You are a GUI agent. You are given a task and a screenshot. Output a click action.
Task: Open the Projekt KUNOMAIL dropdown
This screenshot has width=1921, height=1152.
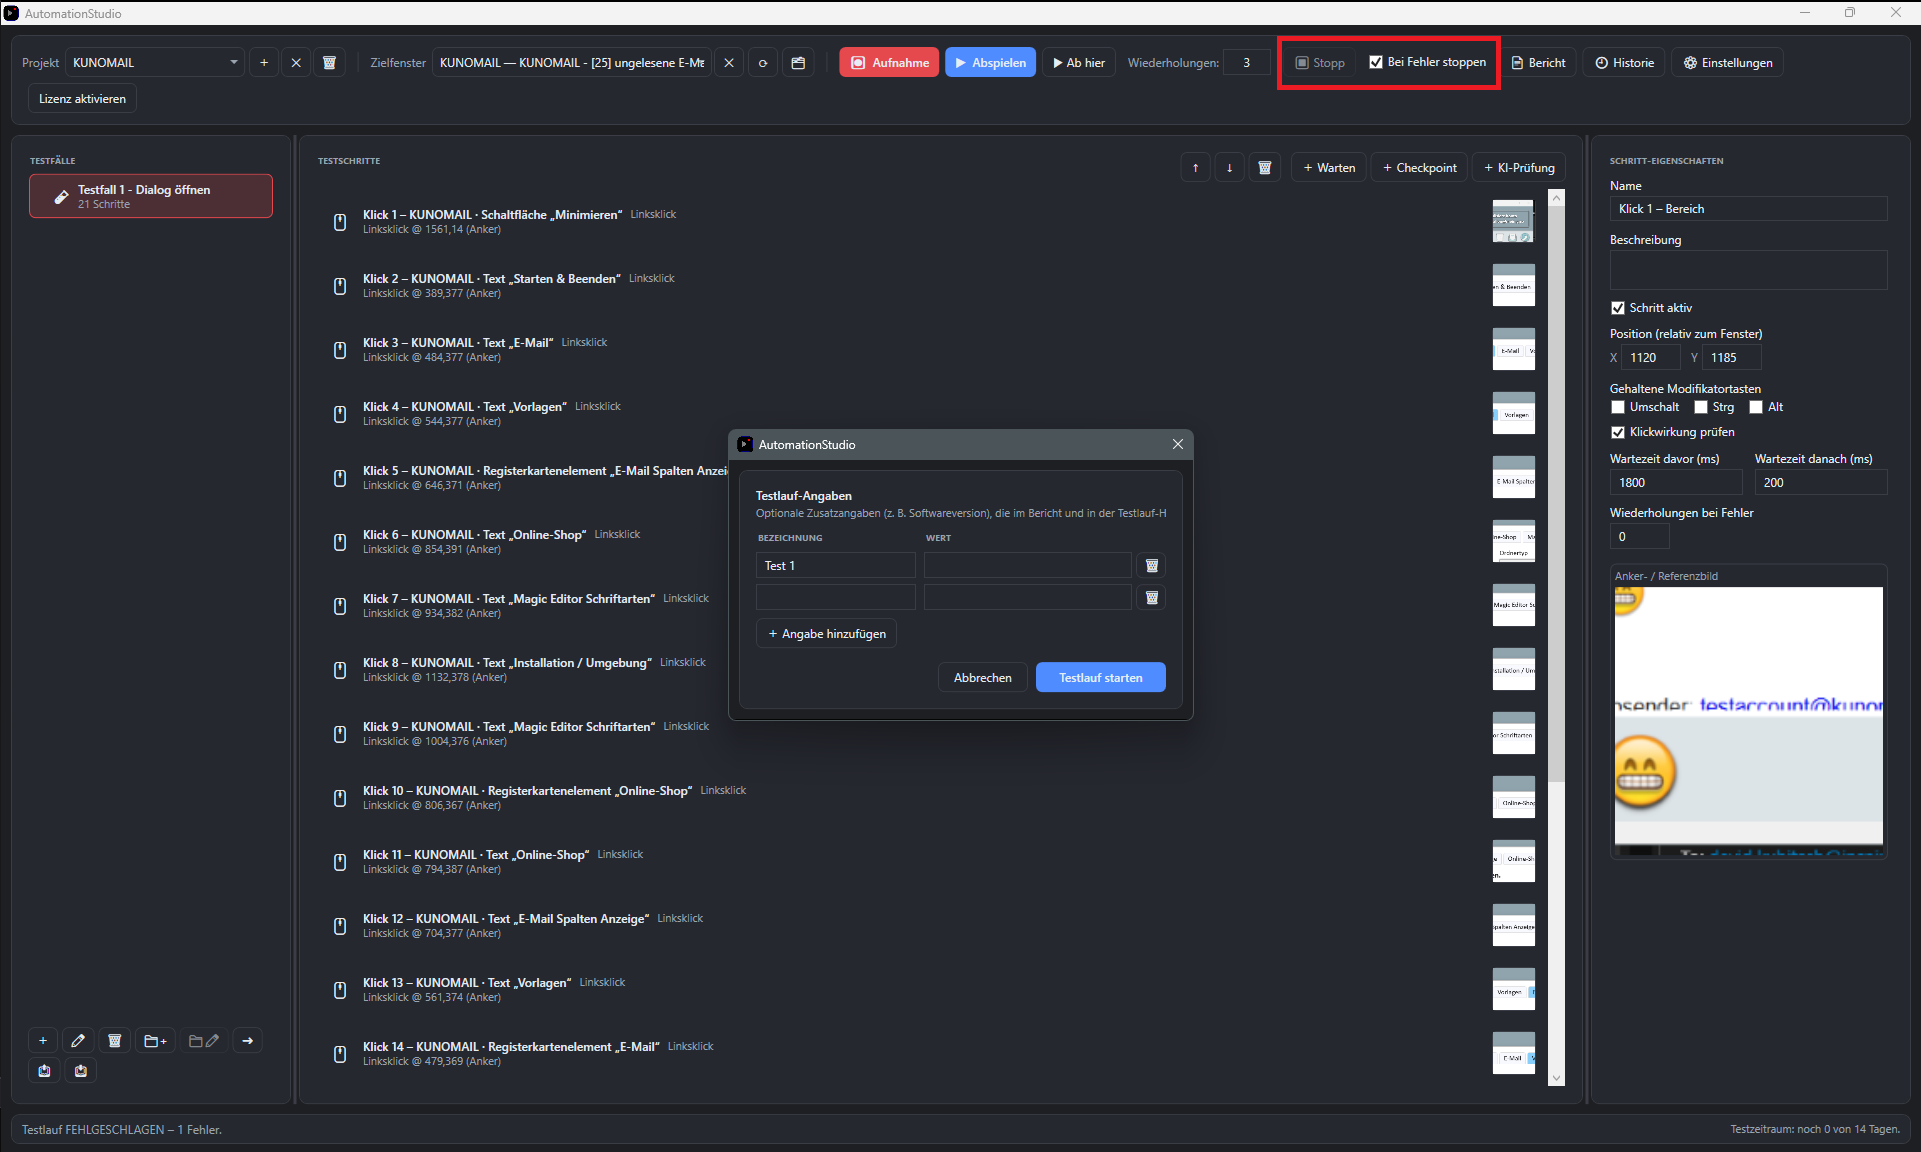[155, 63]
